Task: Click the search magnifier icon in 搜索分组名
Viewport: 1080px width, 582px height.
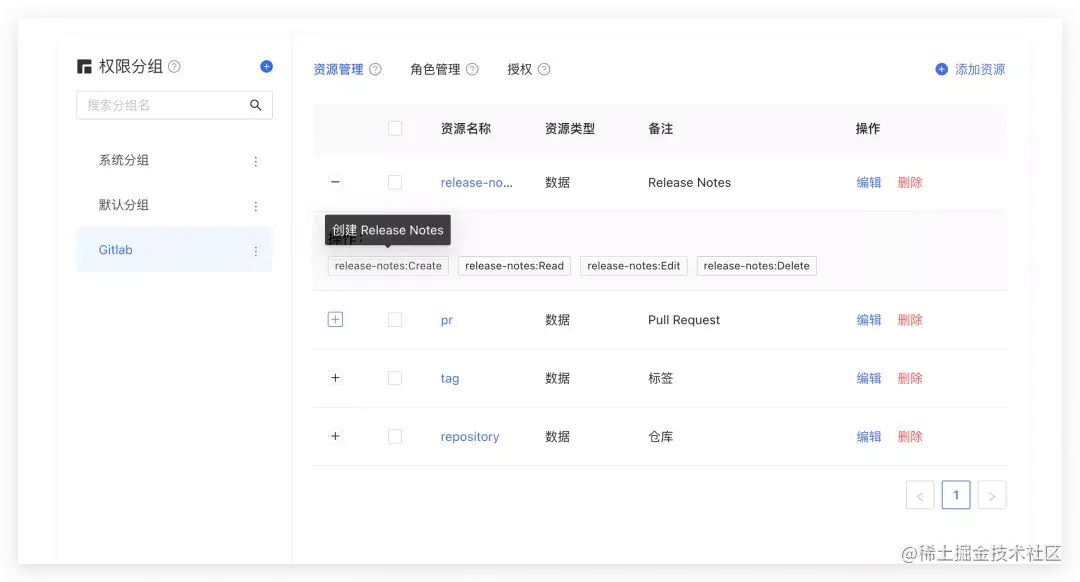Action: pyautogui.click(x=256, y=105)
